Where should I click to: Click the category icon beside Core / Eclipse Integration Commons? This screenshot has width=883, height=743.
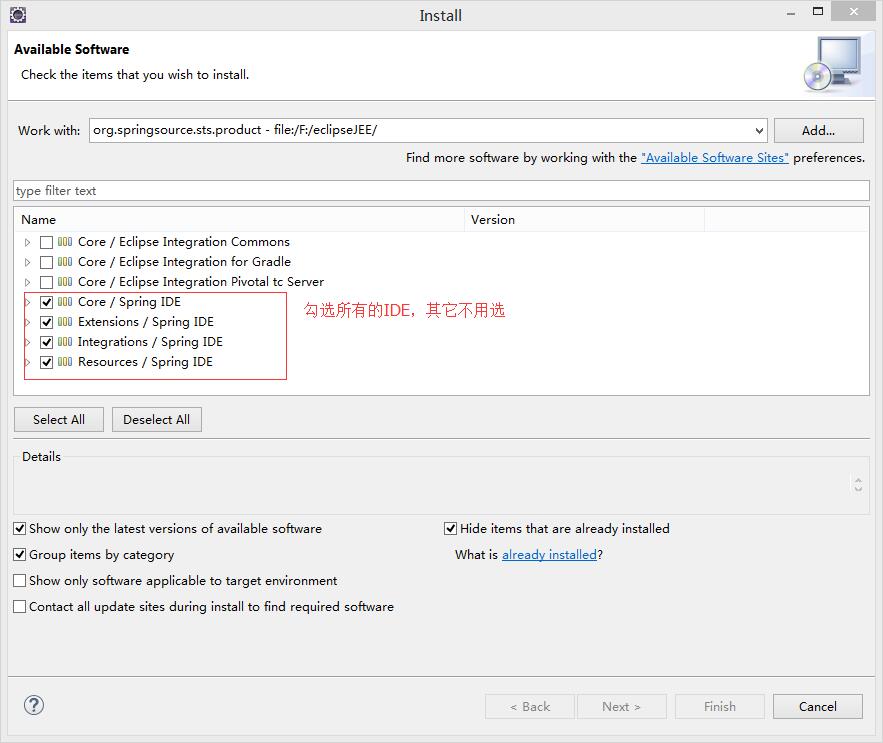pyautogui.click(x=65, y=242)
